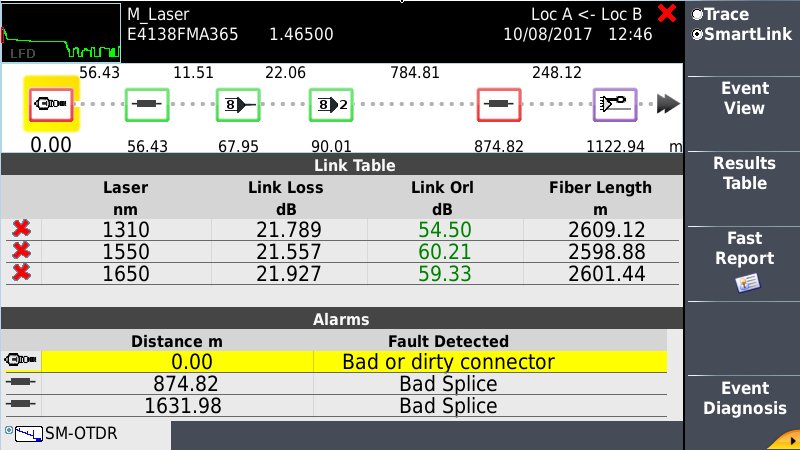800x450 pixels.
Task: Click the SM-OTDR trace icon
Action: tap(29, 435)
